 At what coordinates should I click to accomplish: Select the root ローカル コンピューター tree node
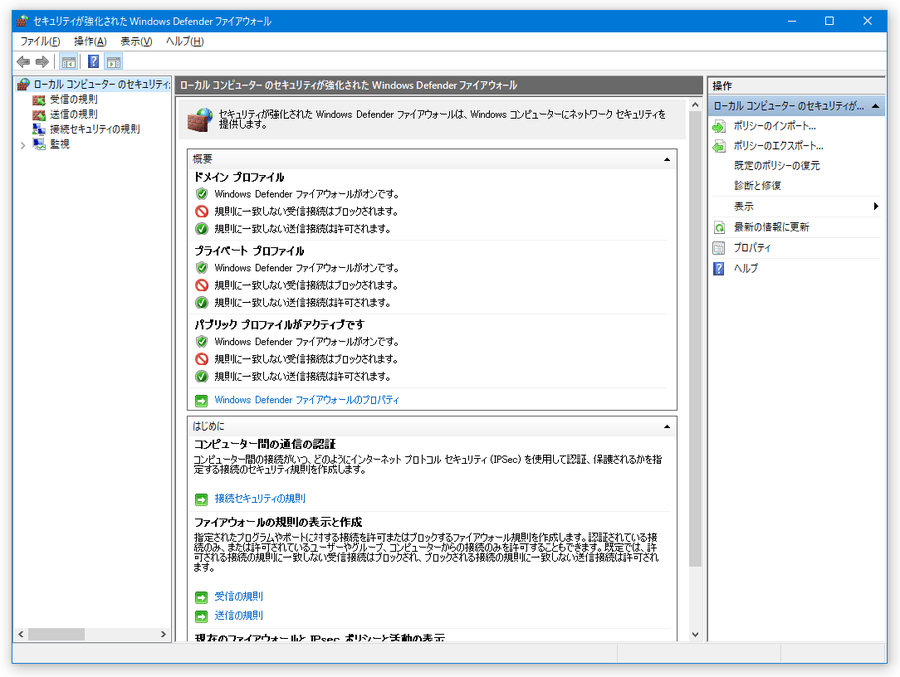point(101,84)
